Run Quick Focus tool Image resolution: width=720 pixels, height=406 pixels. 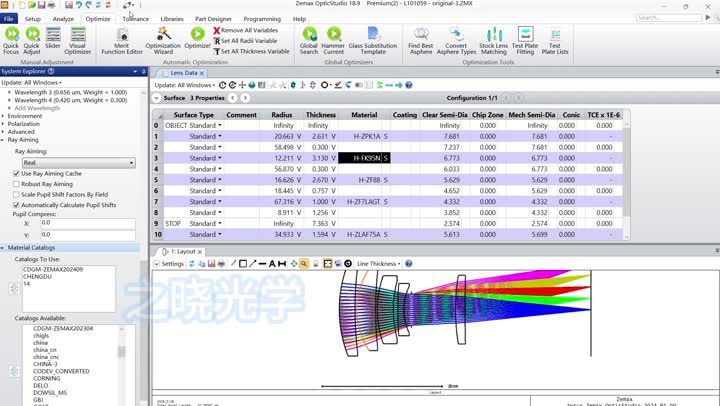point(11,40)
